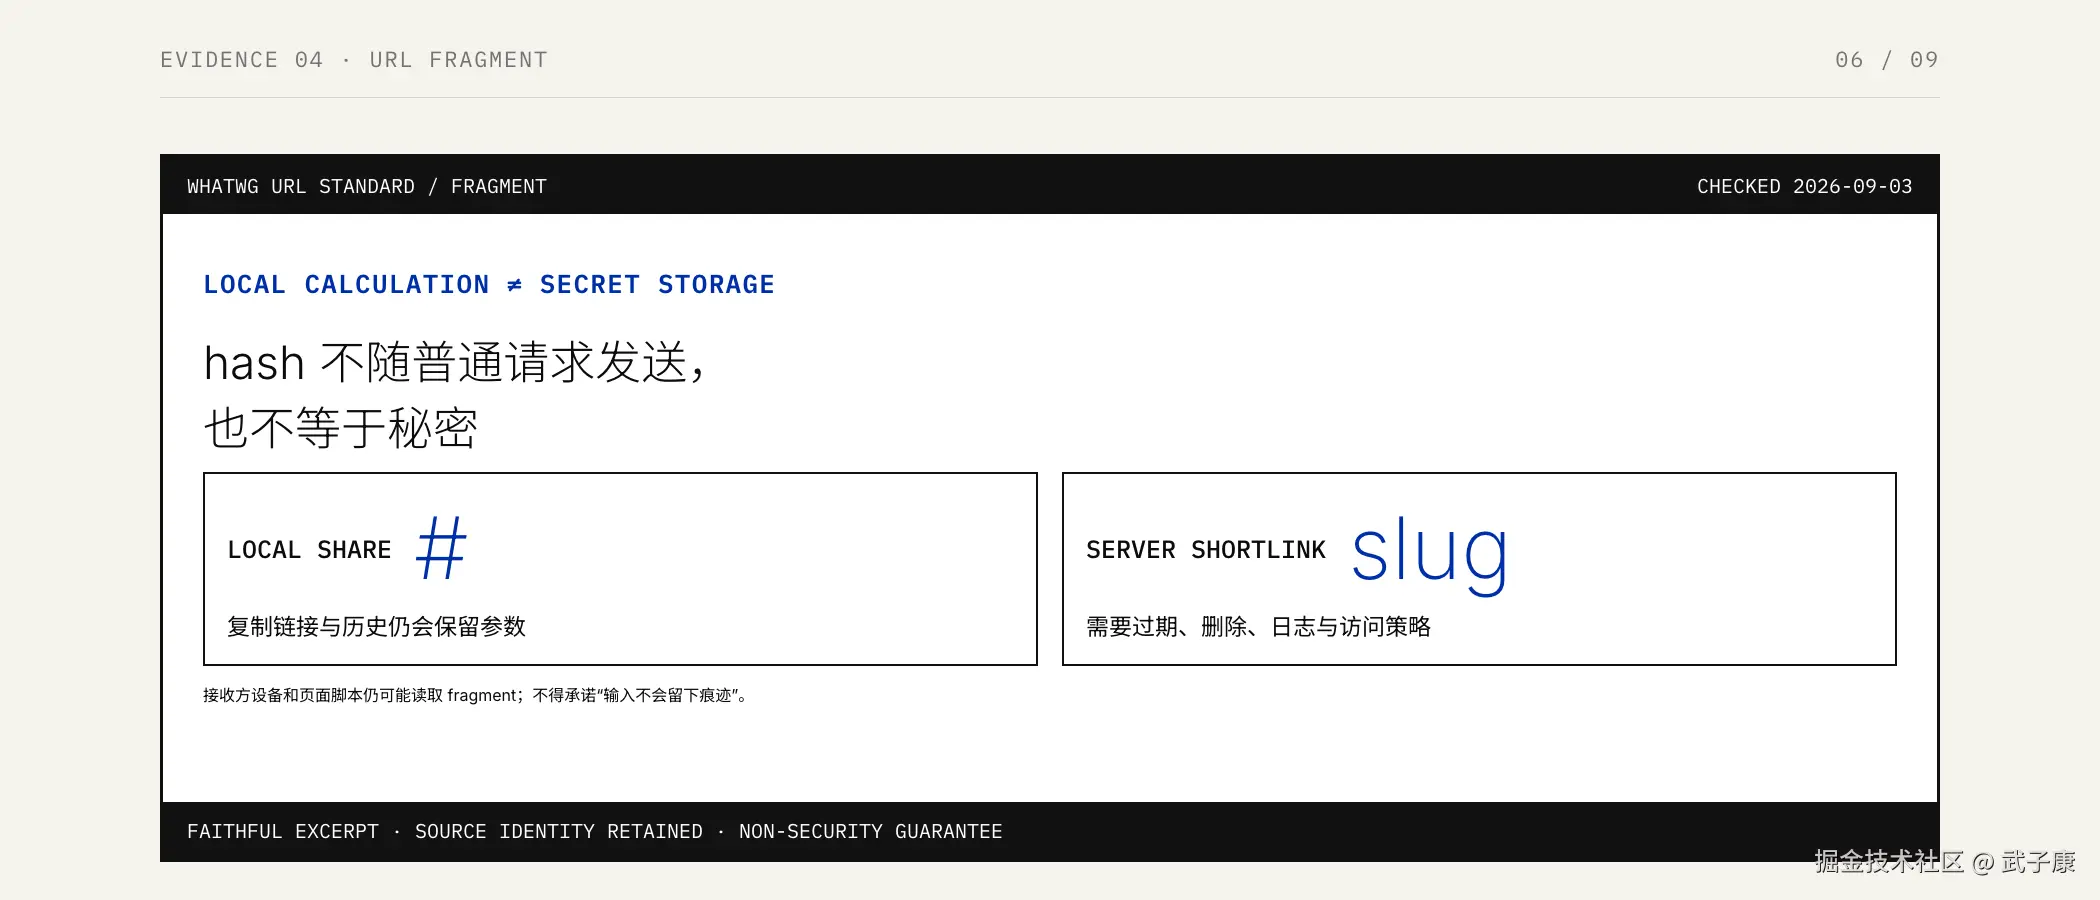Viewport: 2100px width, 900px height.
Task: Click SOURCE IDENTITY RETAINED footer text
Action: pos(559,832)
